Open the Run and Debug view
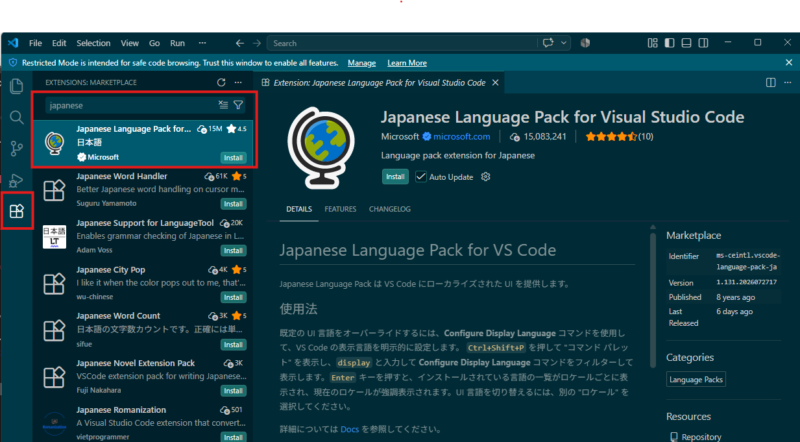 pos(16,180)
